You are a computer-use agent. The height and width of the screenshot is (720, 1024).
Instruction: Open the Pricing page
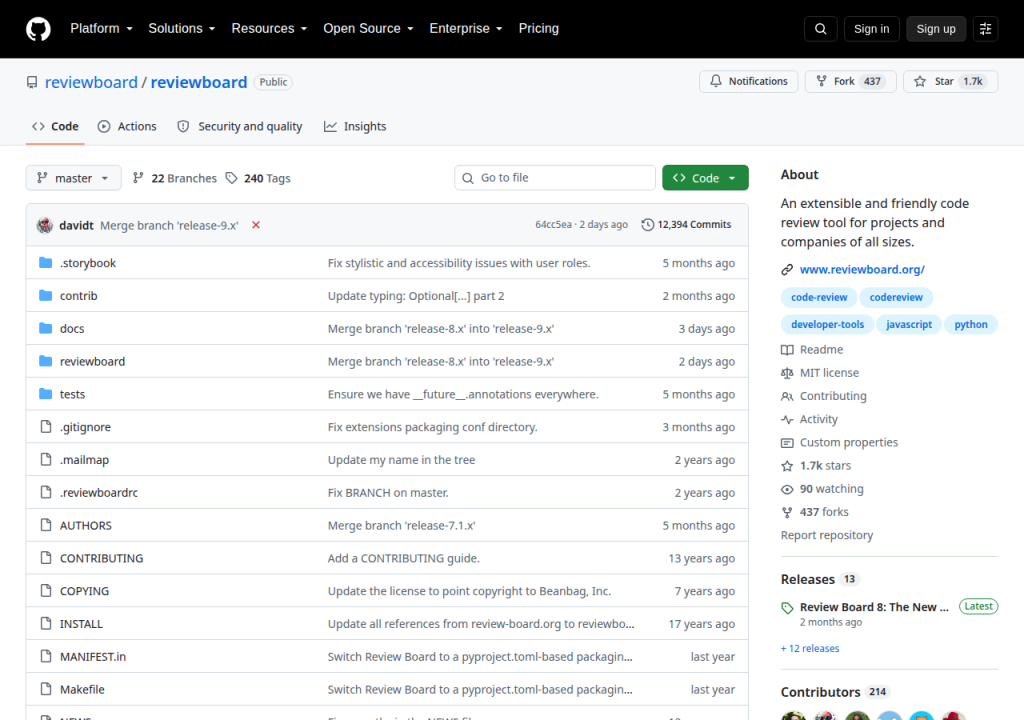(x=538, y=29)
